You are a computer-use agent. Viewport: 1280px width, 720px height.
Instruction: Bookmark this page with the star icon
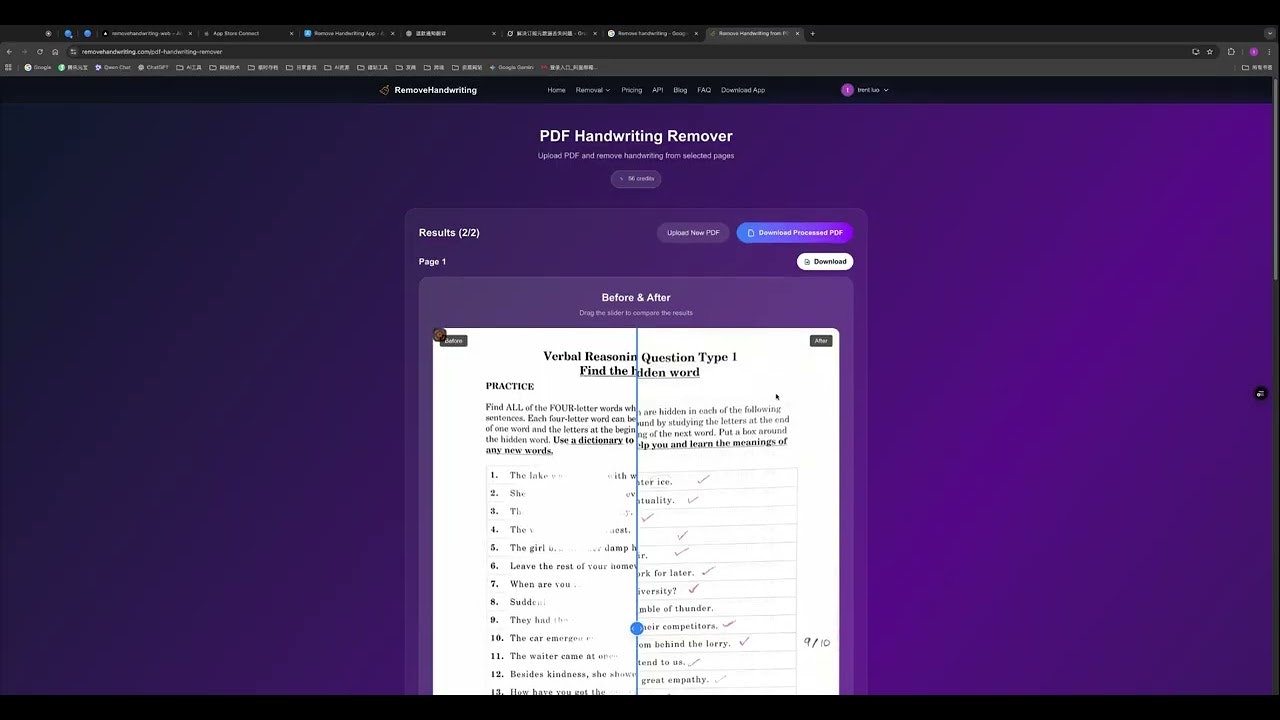(1209, 51)
